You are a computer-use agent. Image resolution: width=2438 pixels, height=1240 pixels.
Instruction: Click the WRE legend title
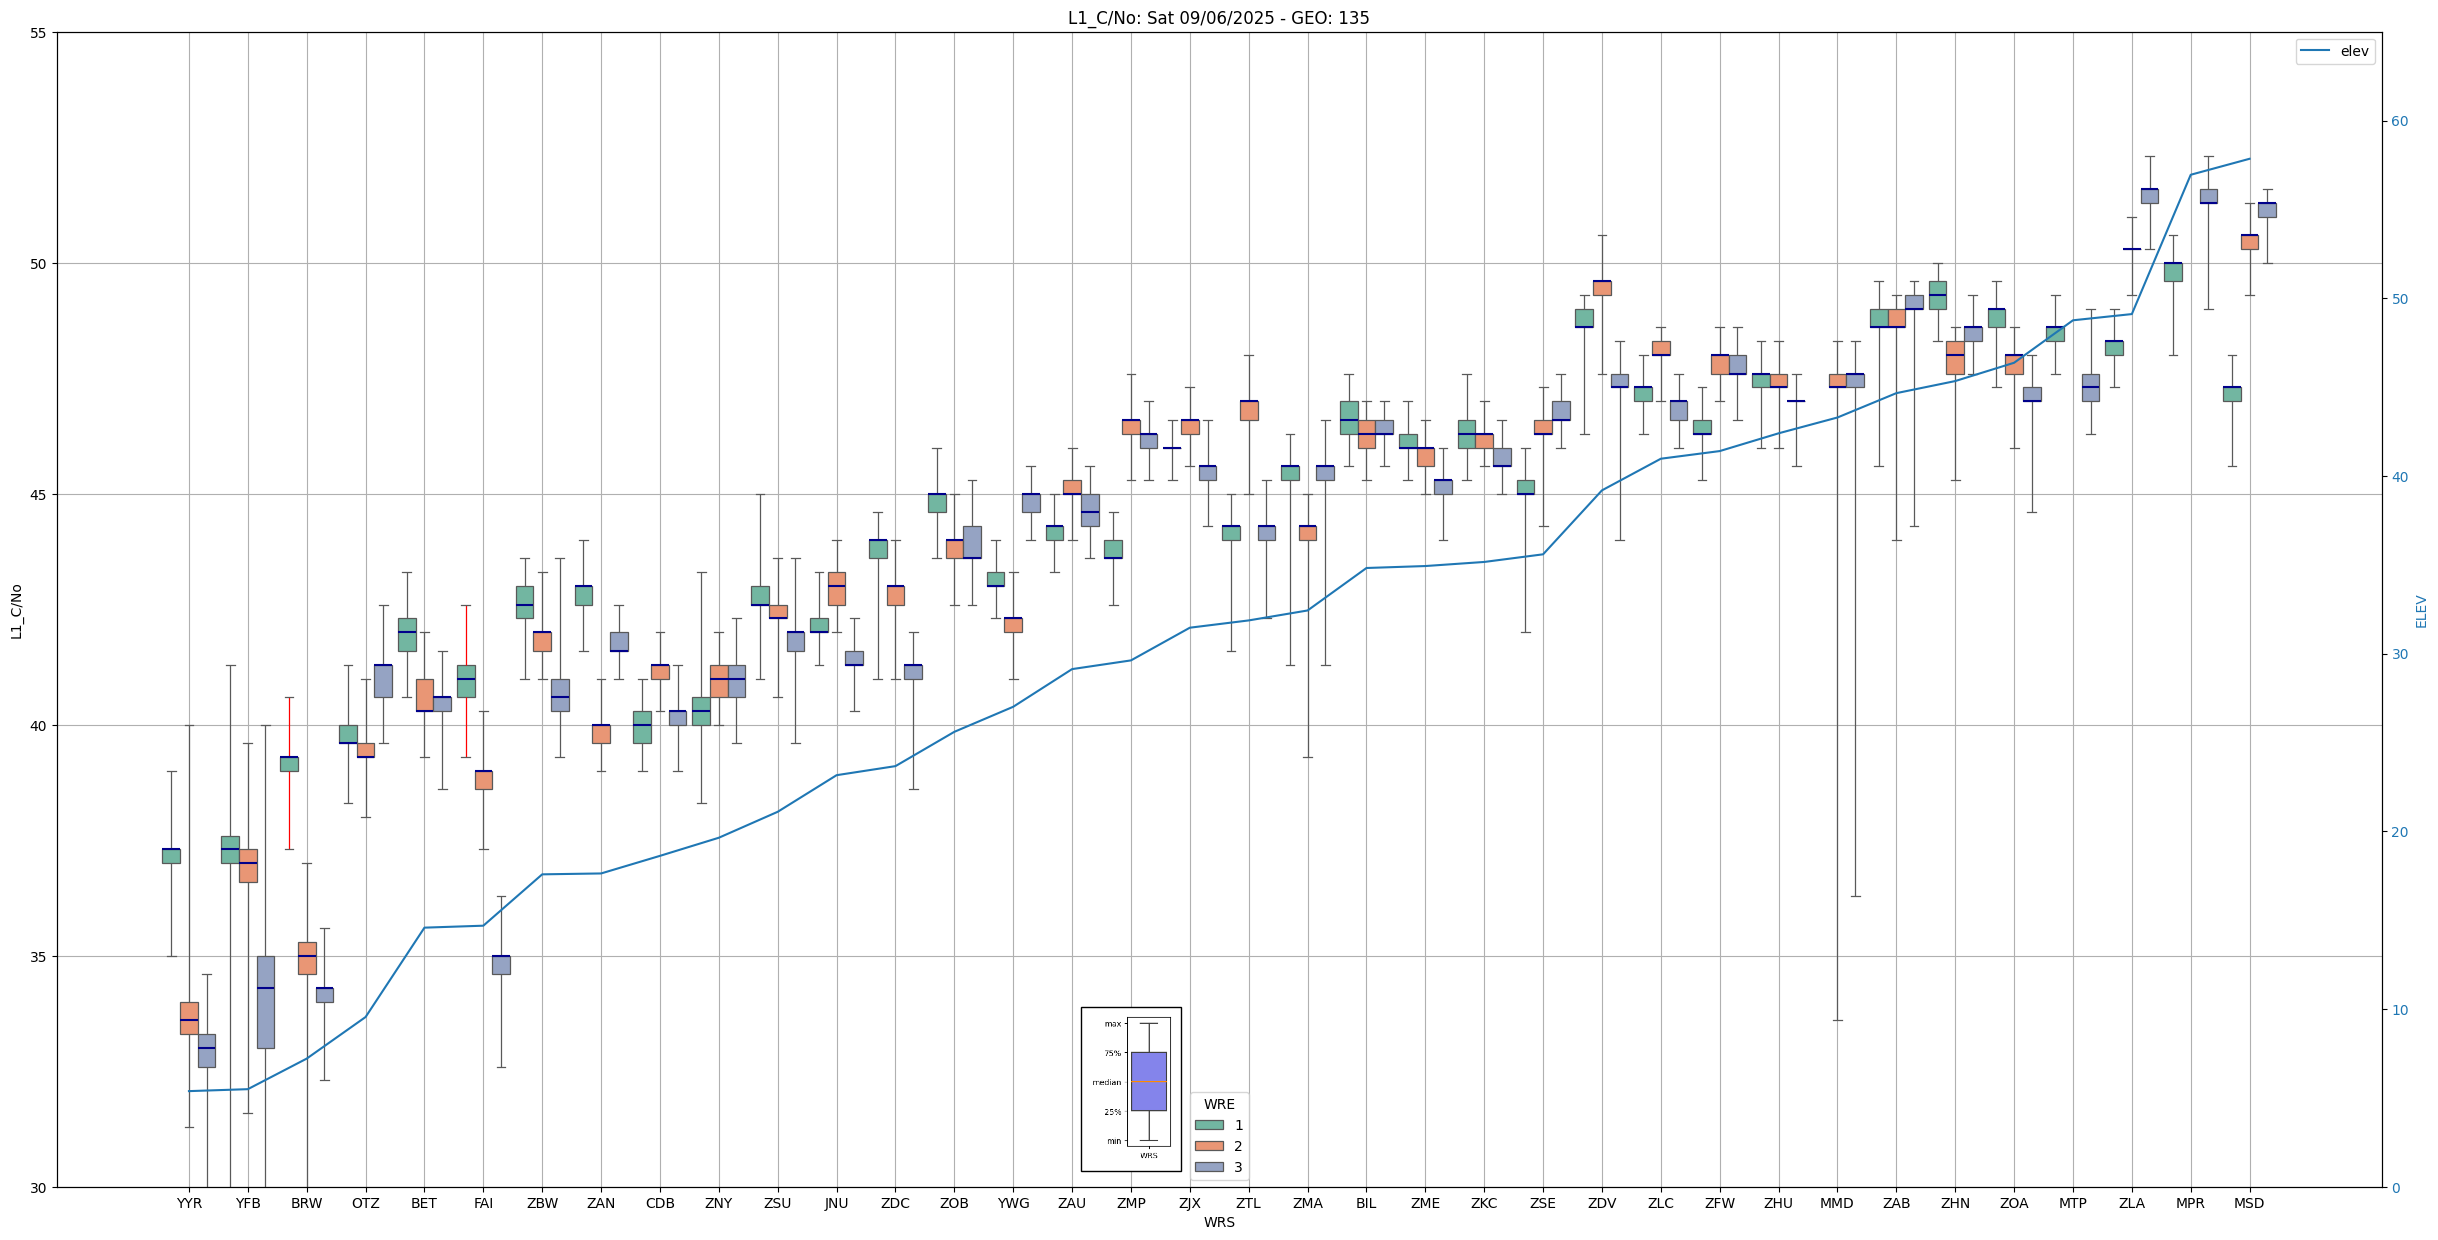click(x=1219, y=1104)
